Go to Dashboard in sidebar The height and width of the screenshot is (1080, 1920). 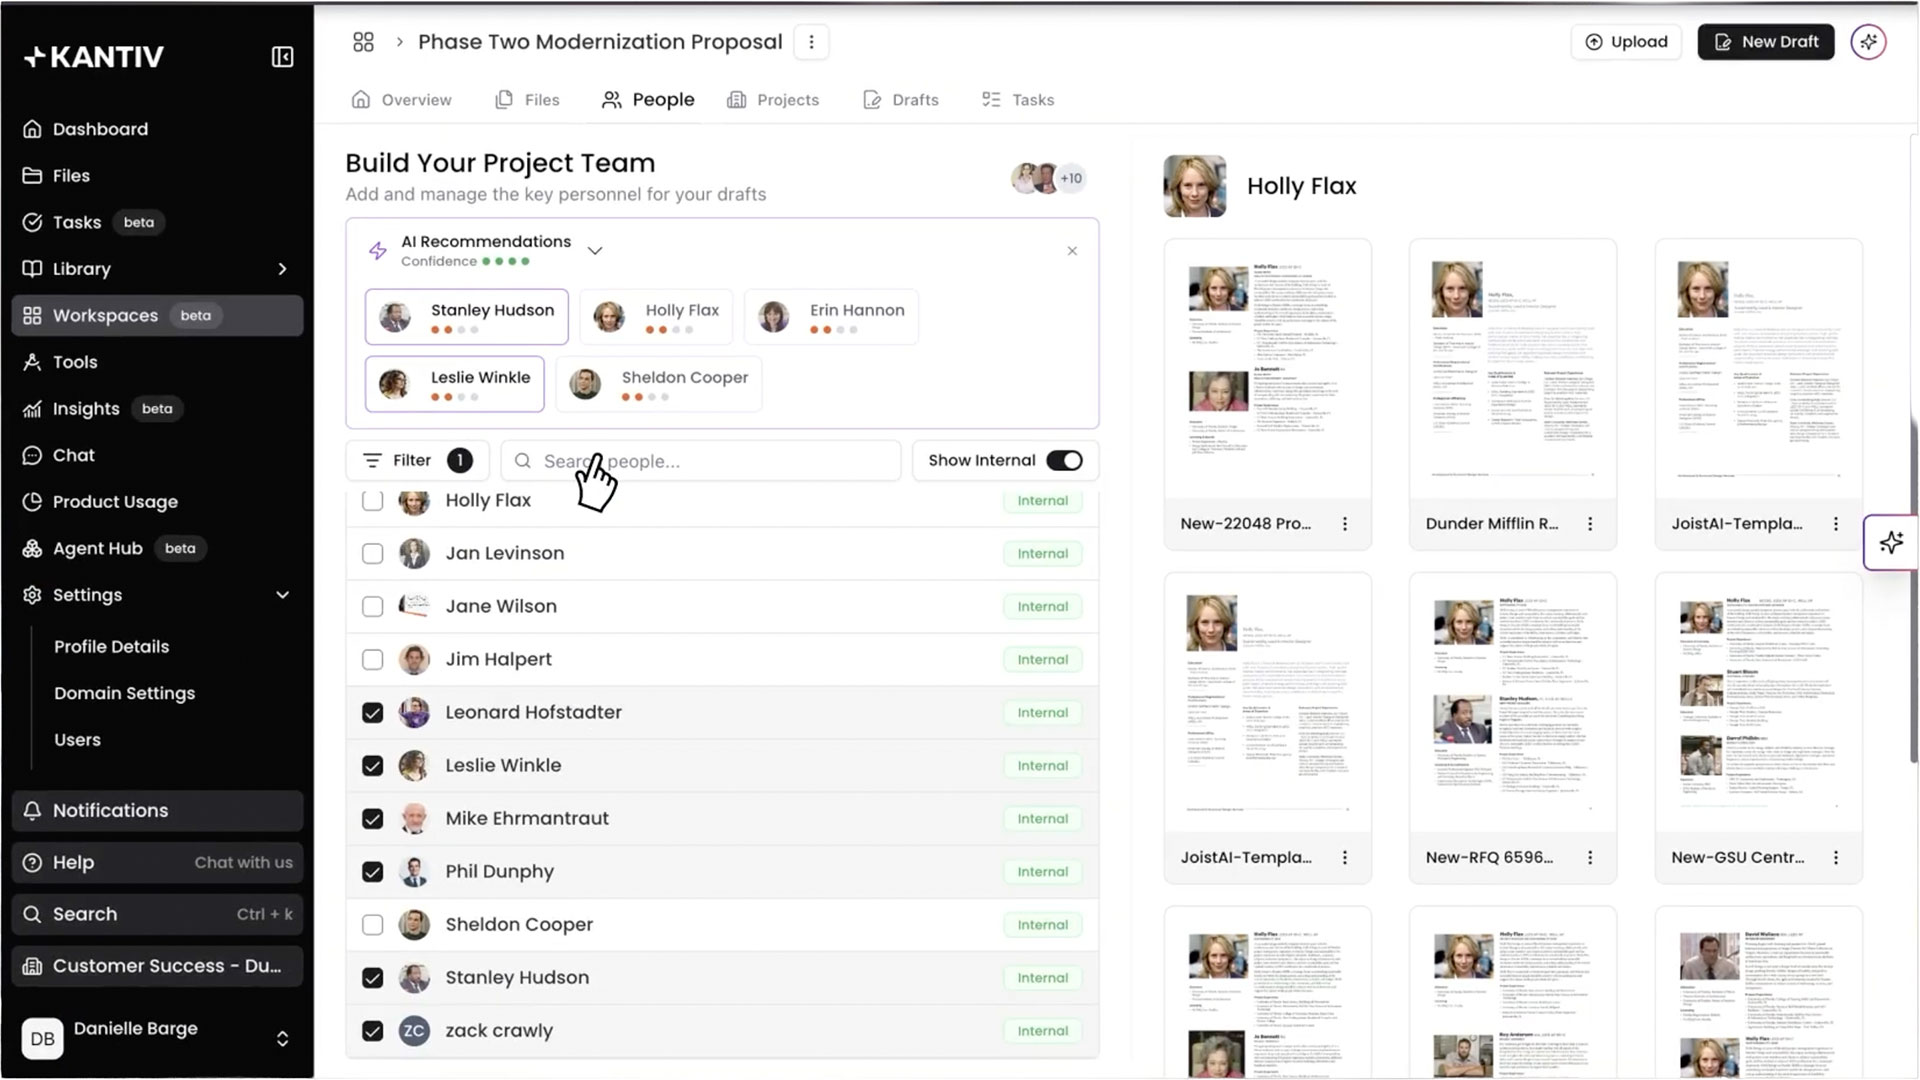[x=157, y=129]
